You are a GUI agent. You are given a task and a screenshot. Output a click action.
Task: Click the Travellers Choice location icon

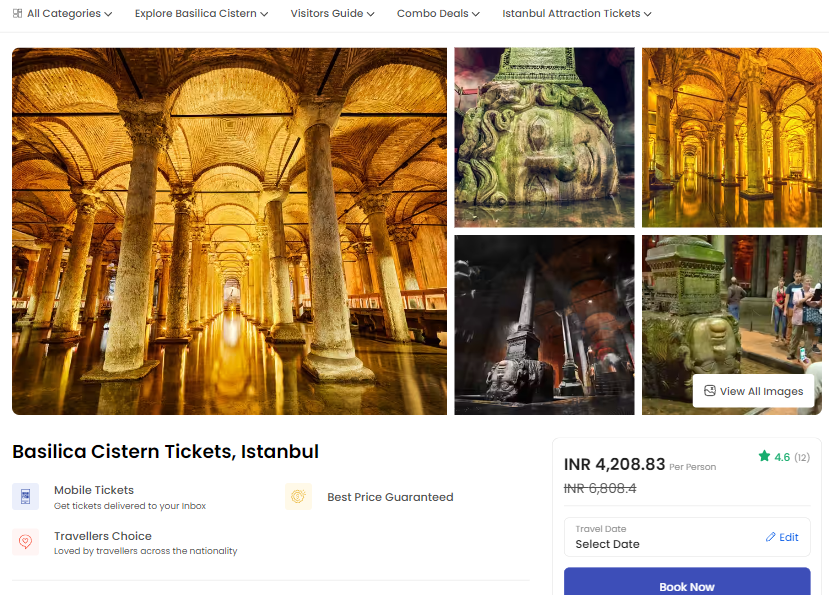(x=25, y=541)
